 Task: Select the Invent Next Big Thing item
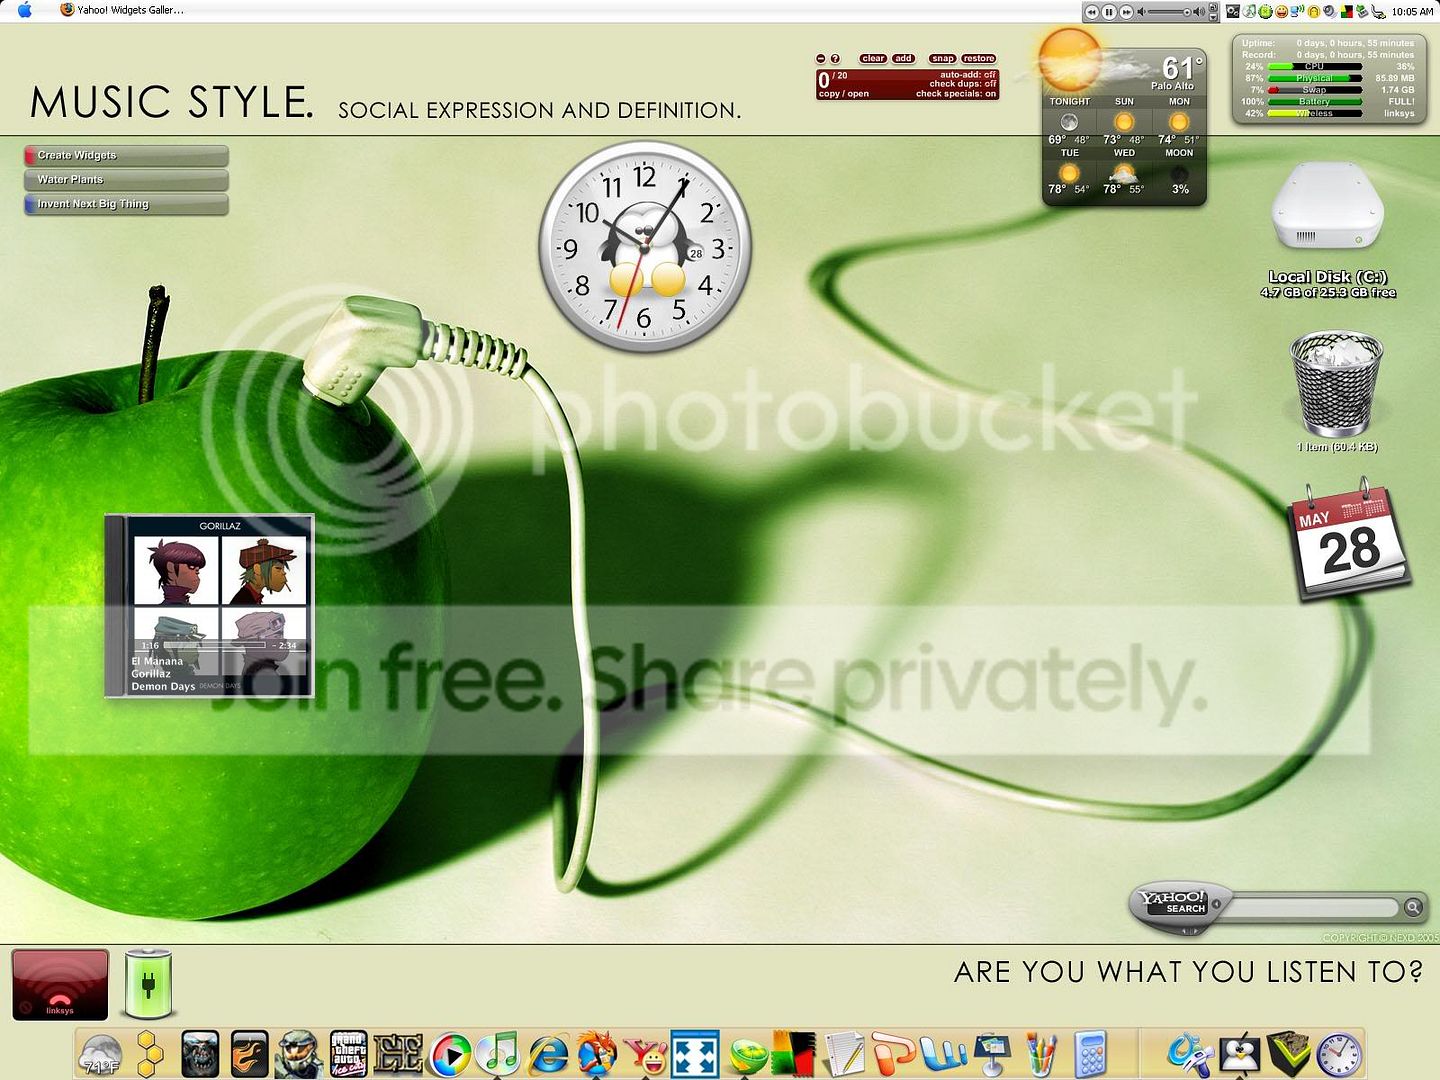tap(126, 203)
